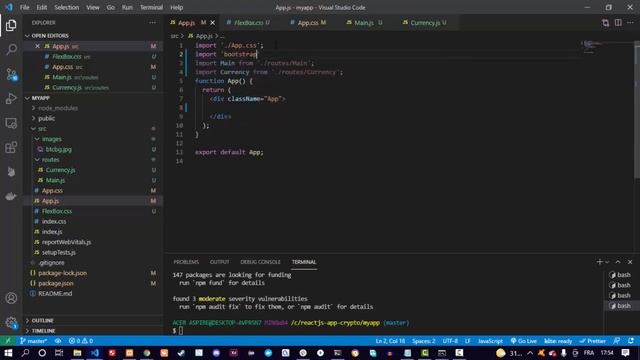Open btcbg.jpg in the explorer

click(x=59, y=149)
